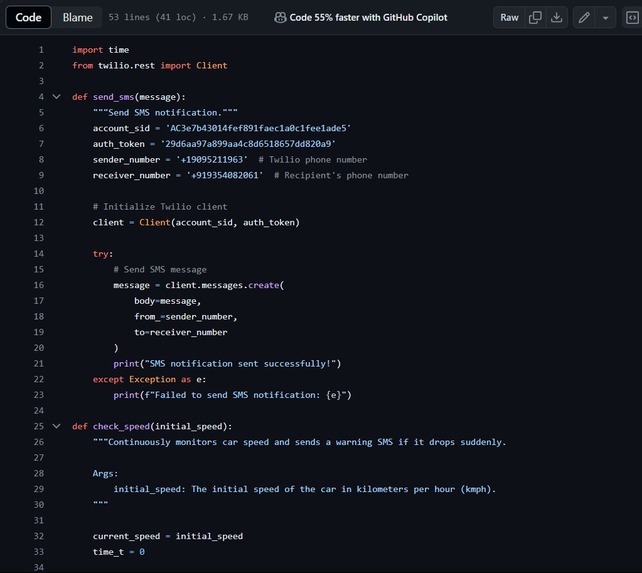Screen dimensions: 642x573
Task: Click the 'Send SMS notification.' docstring
Action: pos(165,113)
